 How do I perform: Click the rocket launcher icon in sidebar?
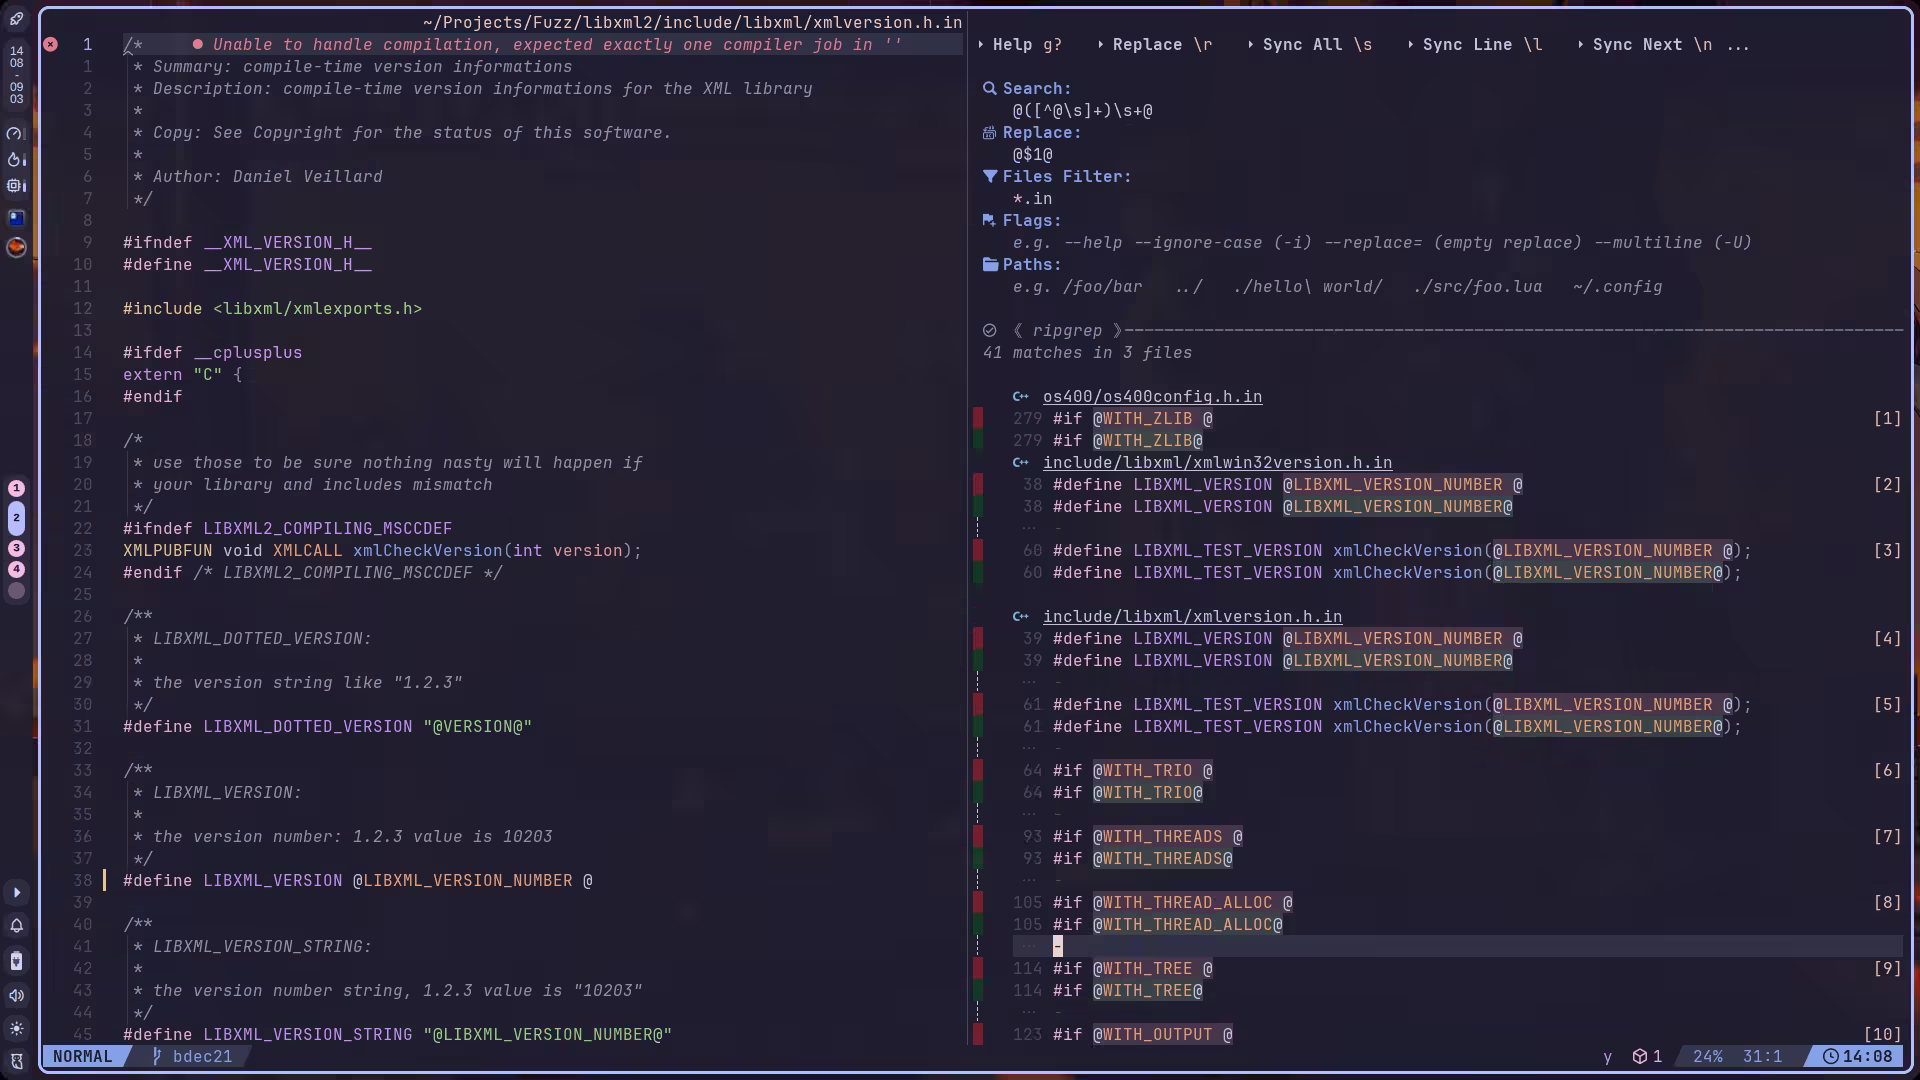tap(17, 19)
